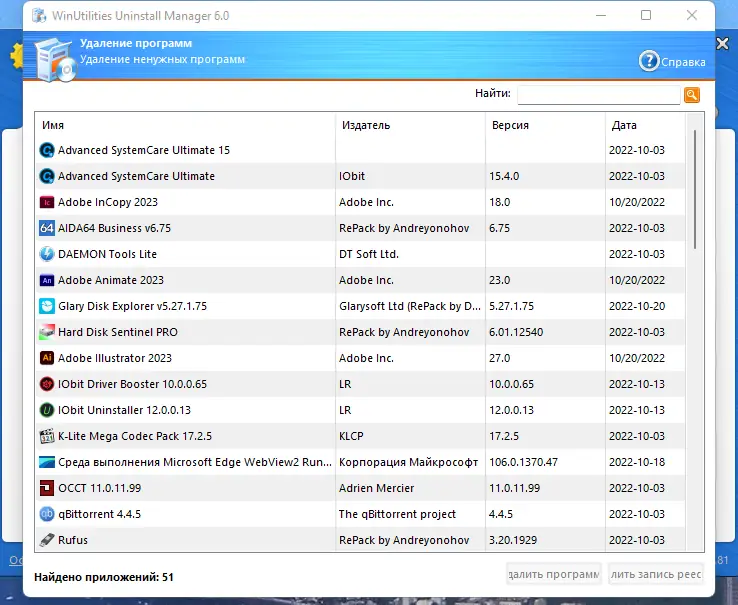Select Rufus entry name

coord(73,540)
